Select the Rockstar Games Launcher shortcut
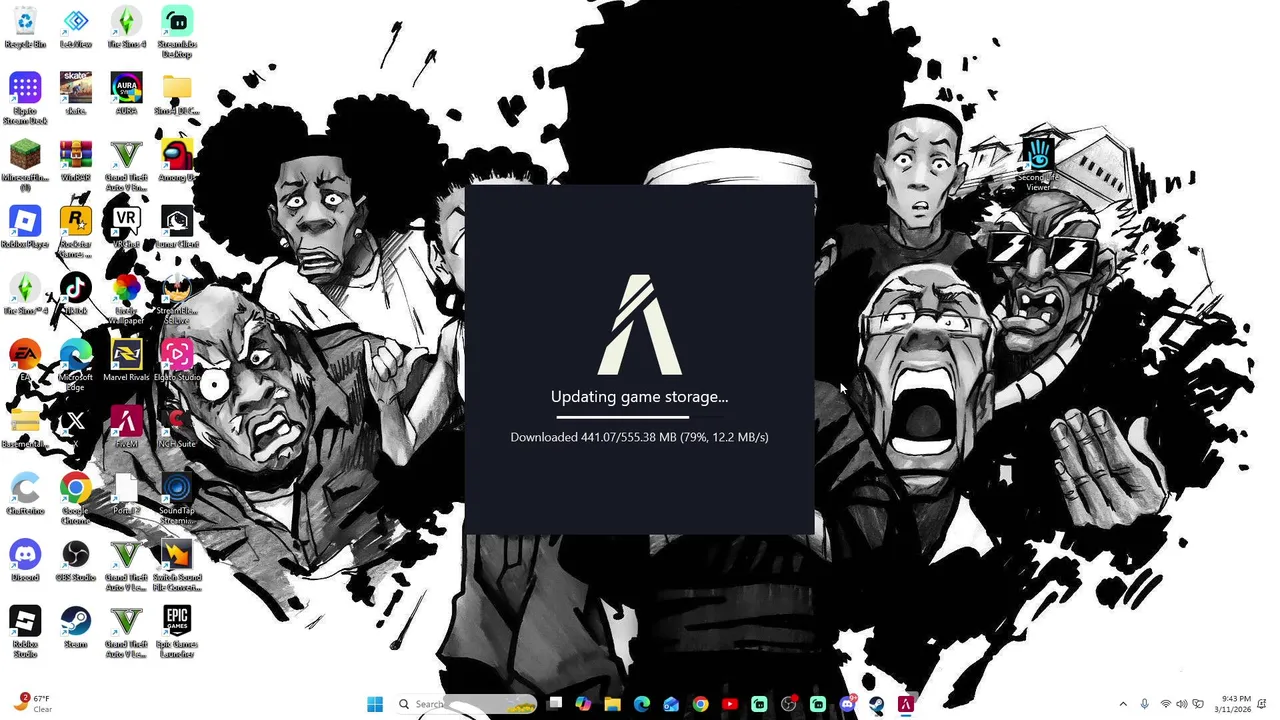The image size is (1280, 720). [x=76, y=232]
